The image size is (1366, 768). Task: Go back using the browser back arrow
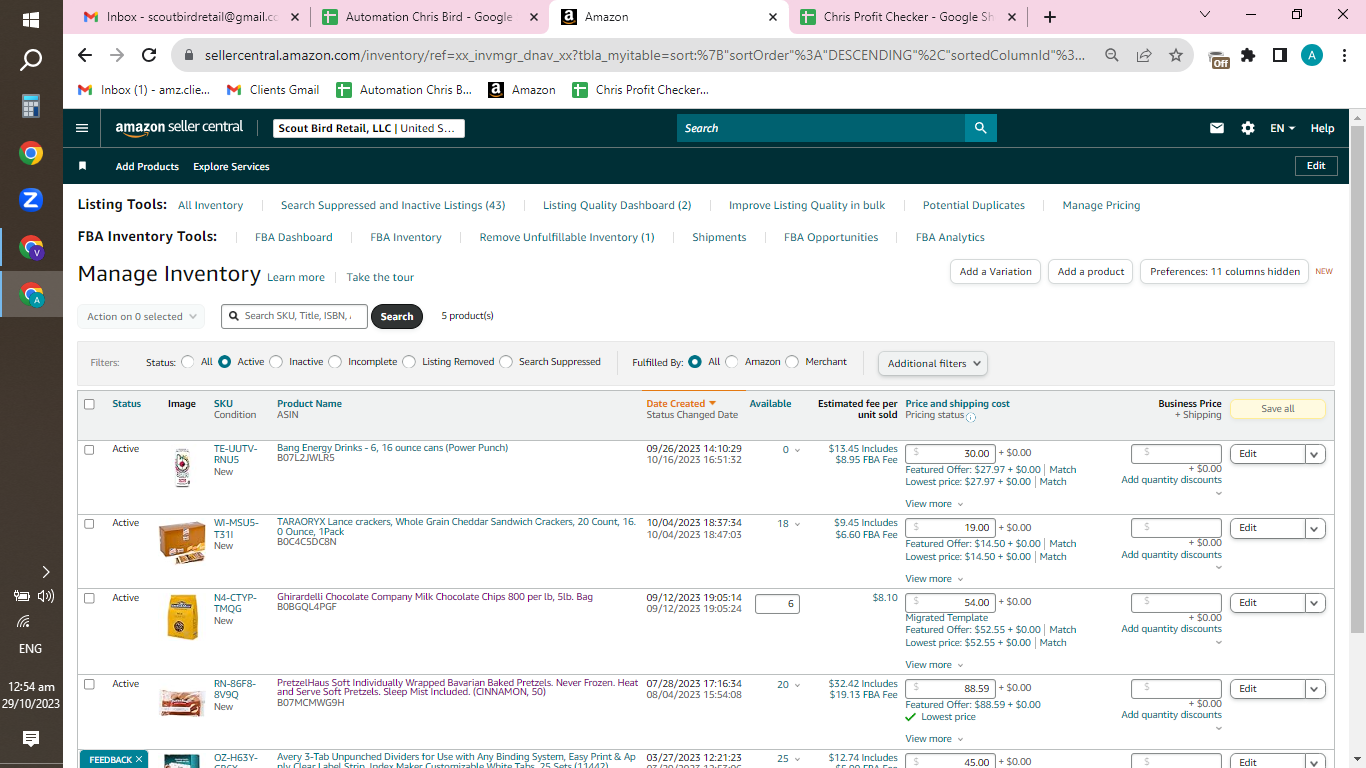coord(85,55)
